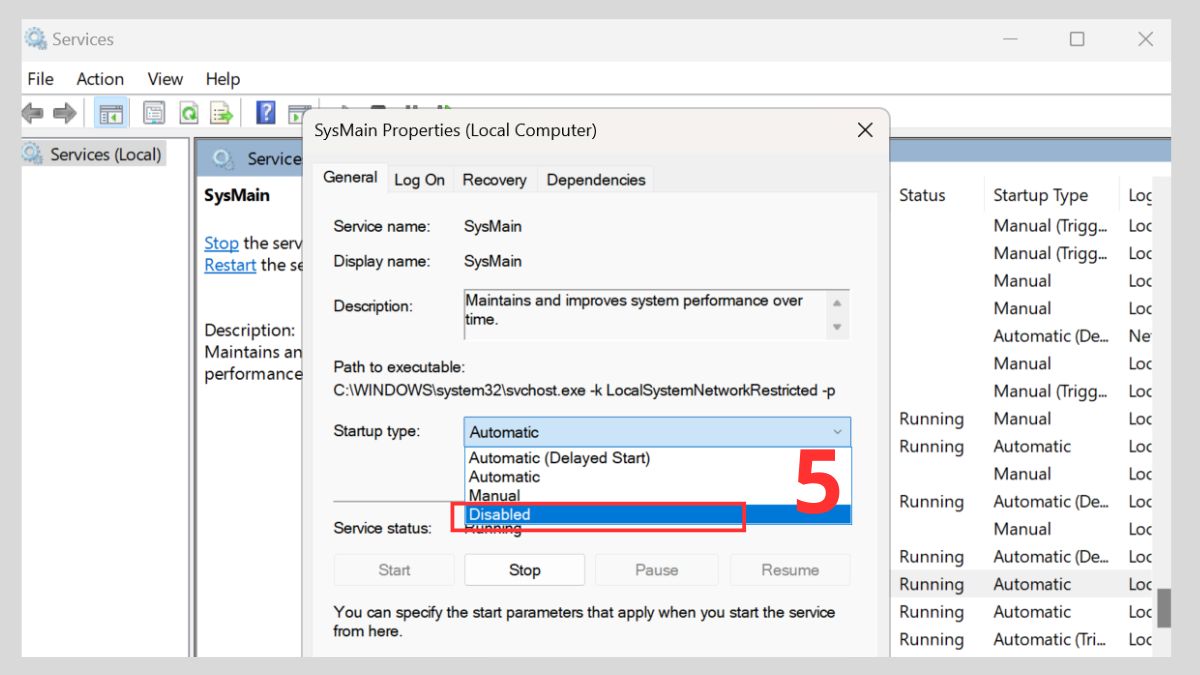Screen dimensions: 1200x675
Task: Click the Startup Type column header
Action: [x=1040, y=195]
